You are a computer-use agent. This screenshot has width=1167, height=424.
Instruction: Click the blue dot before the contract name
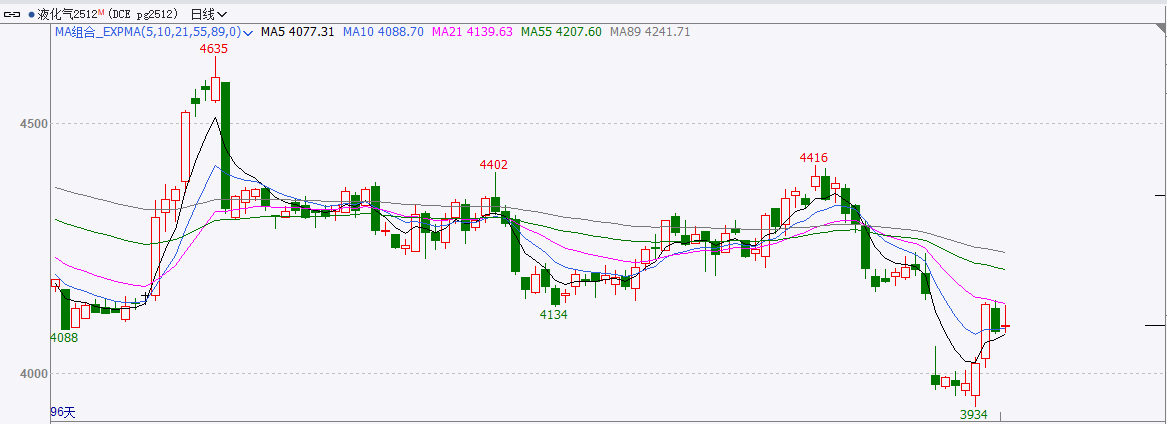(31, 15)
